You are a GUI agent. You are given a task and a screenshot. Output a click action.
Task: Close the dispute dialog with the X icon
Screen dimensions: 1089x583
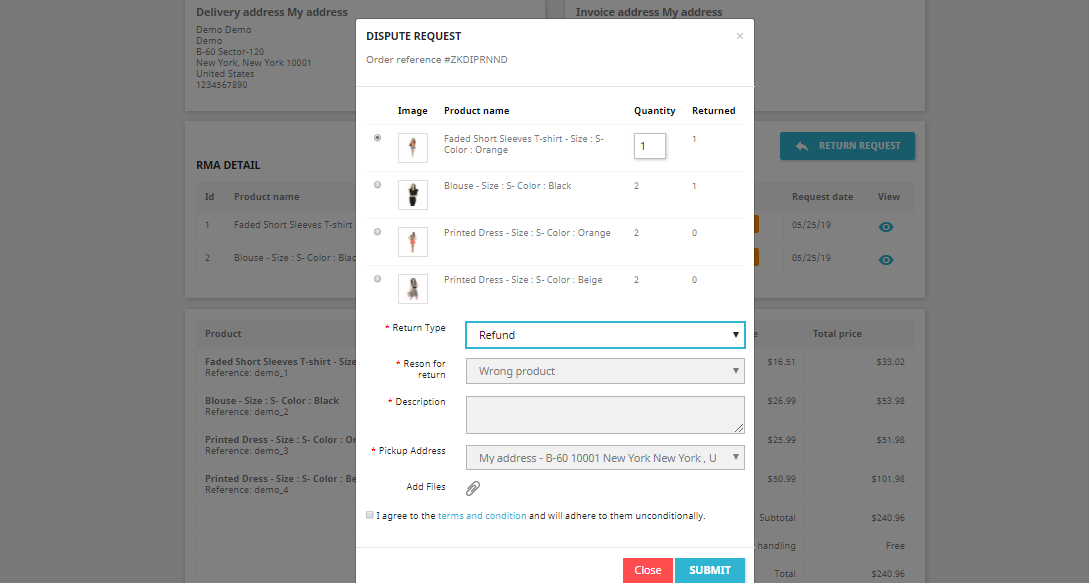pos(740,36)
